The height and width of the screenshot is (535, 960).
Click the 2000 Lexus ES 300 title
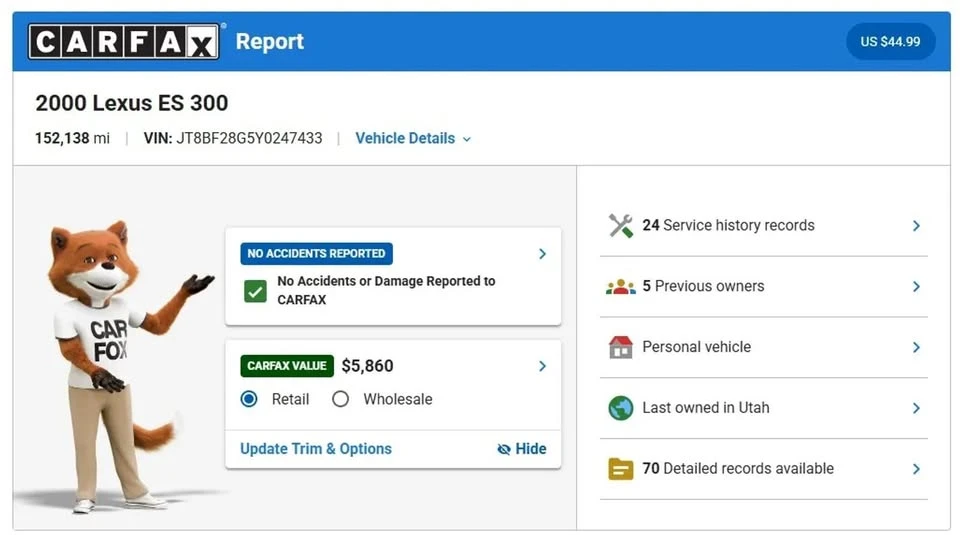(132, 103)
